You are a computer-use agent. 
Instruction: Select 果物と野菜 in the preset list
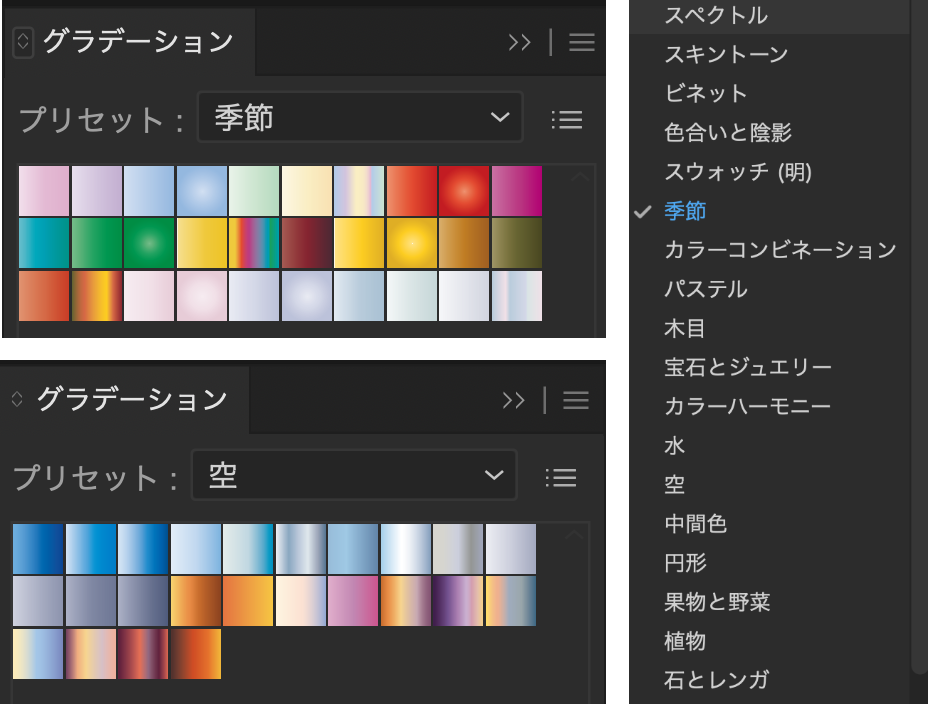click(717, 602)
